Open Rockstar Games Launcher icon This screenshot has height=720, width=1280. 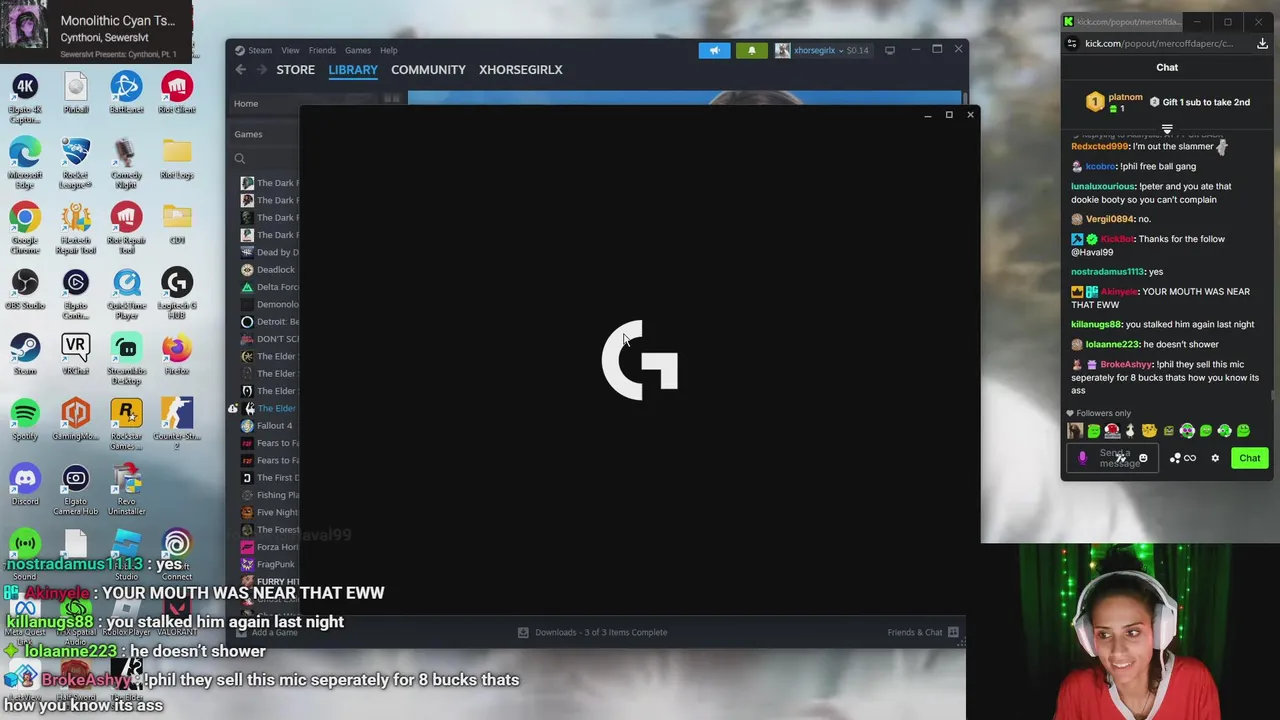pyautogui.click(x=126, y=424)
